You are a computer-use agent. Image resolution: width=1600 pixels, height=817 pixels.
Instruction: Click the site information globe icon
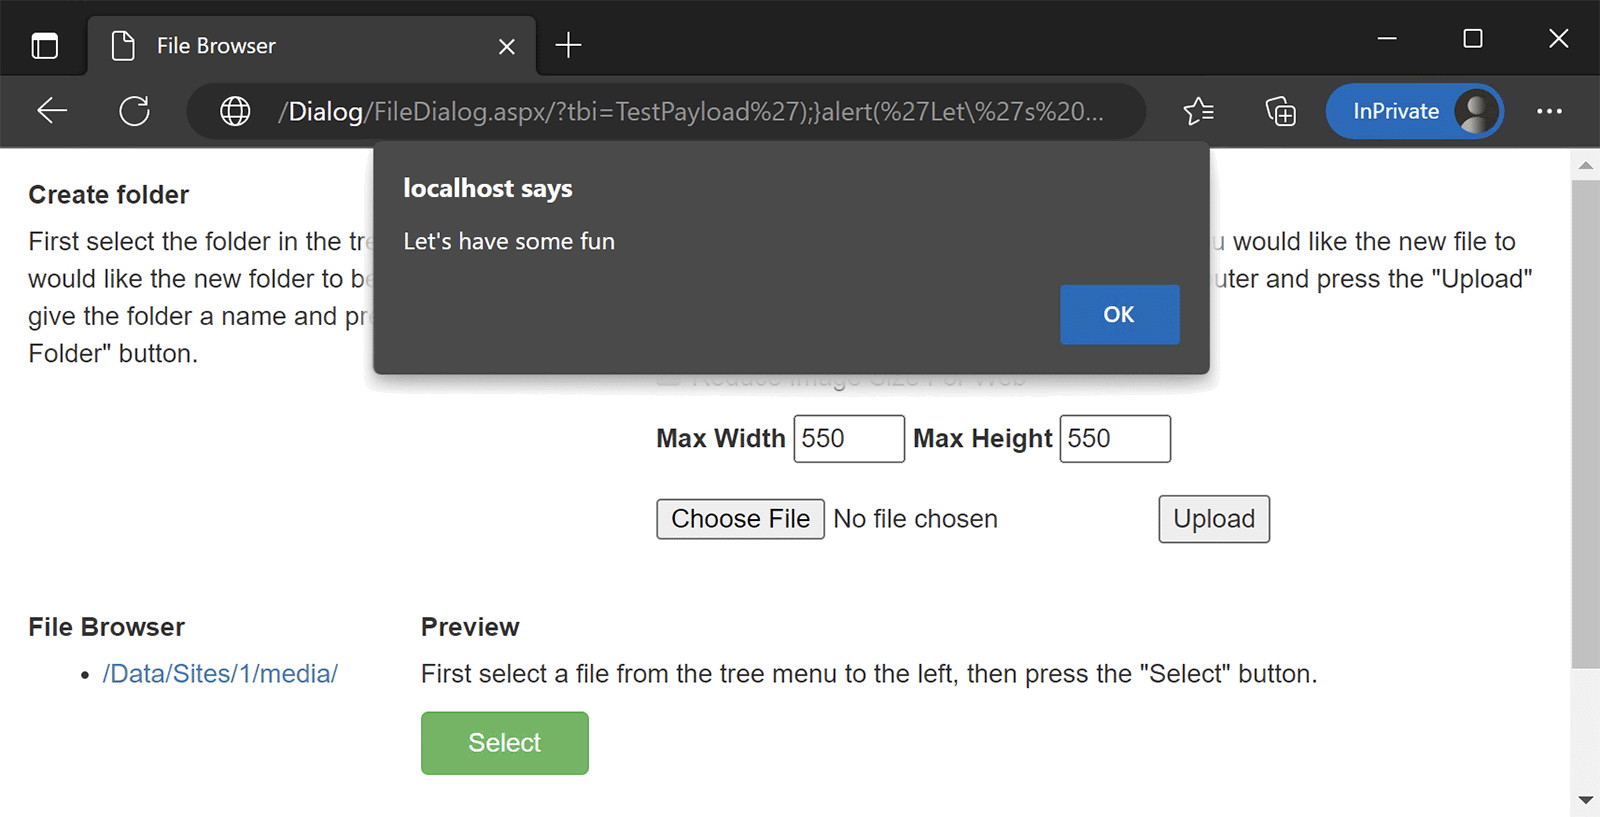235,111
